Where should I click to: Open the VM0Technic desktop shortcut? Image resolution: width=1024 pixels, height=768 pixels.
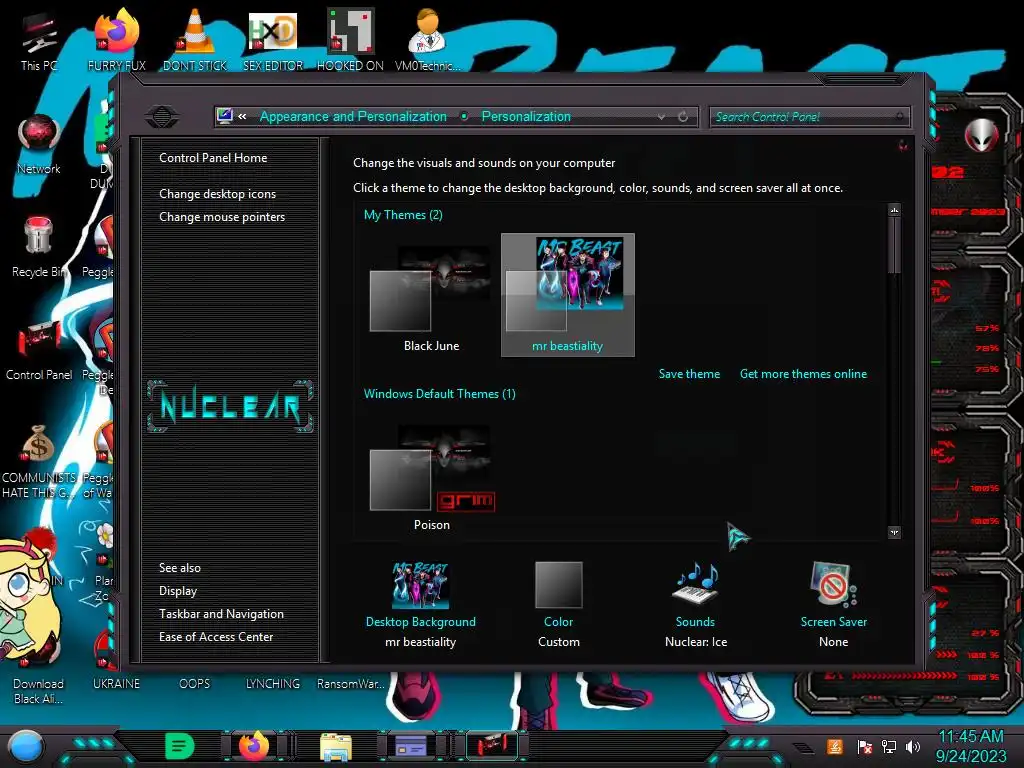click(x=428, y=40)
